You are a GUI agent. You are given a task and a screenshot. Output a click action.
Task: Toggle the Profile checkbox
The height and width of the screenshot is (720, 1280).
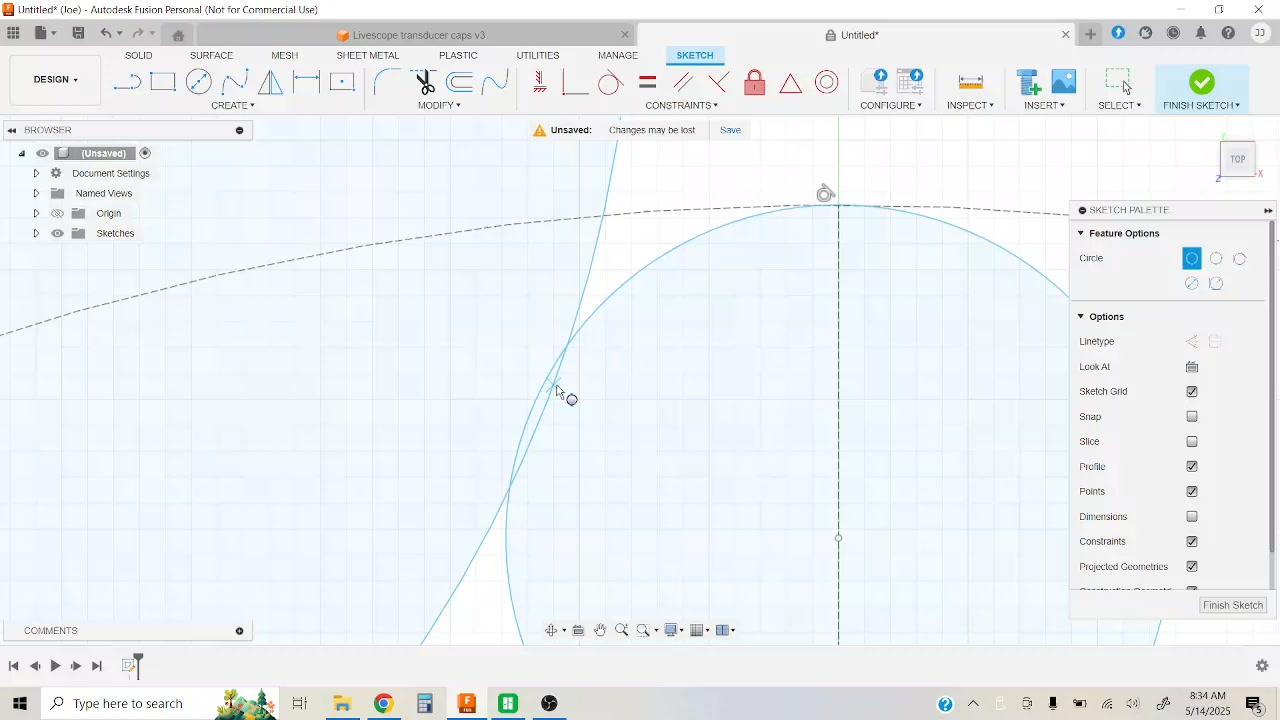coord(1192,467)
